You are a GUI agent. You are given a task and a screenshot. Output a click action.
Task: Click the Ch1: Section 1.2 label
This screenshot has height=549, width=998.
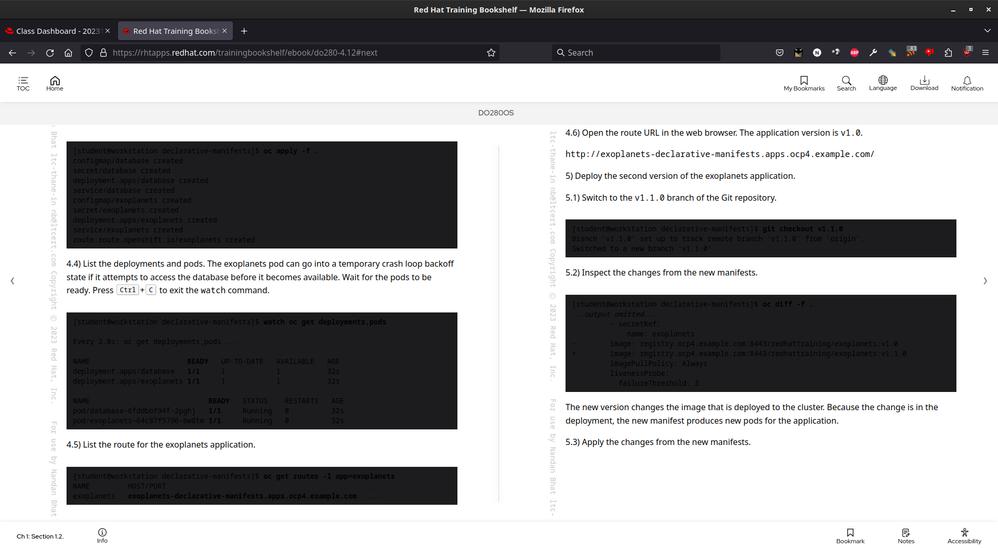40,536
